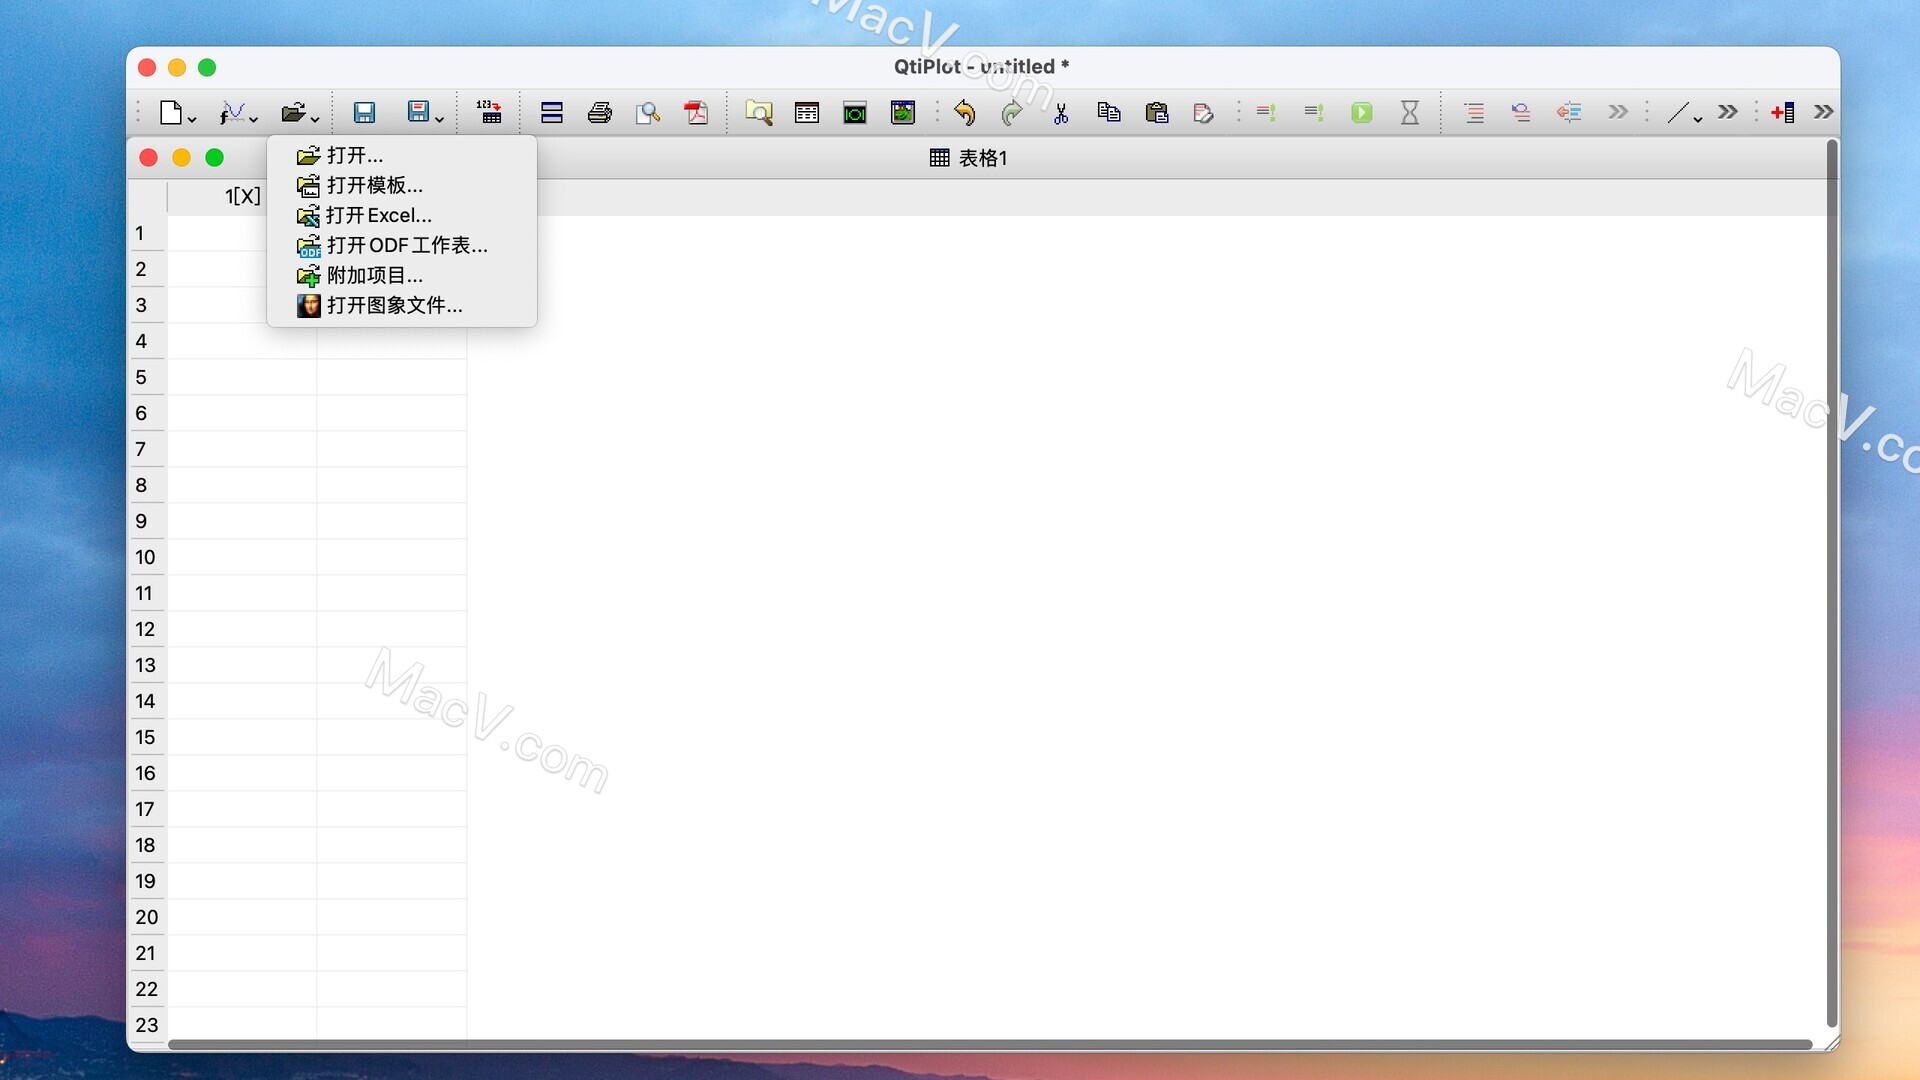This screenshot has height=1080, width=1920.
Task: Click the import ASCII data icon
Action: 489,112
